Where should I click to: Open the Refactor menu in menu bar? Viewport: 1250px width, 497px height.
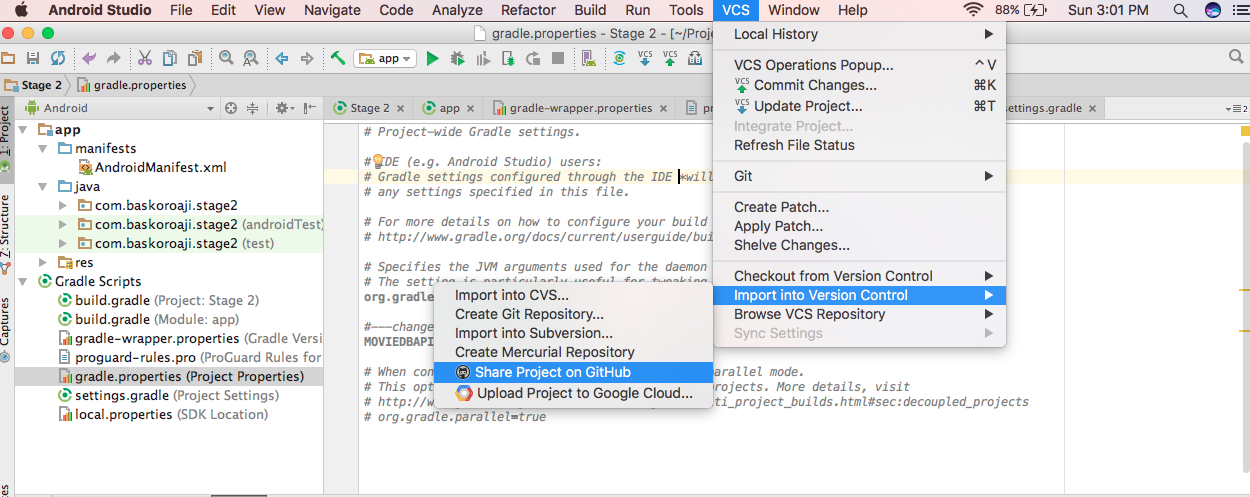click(528, 10)
